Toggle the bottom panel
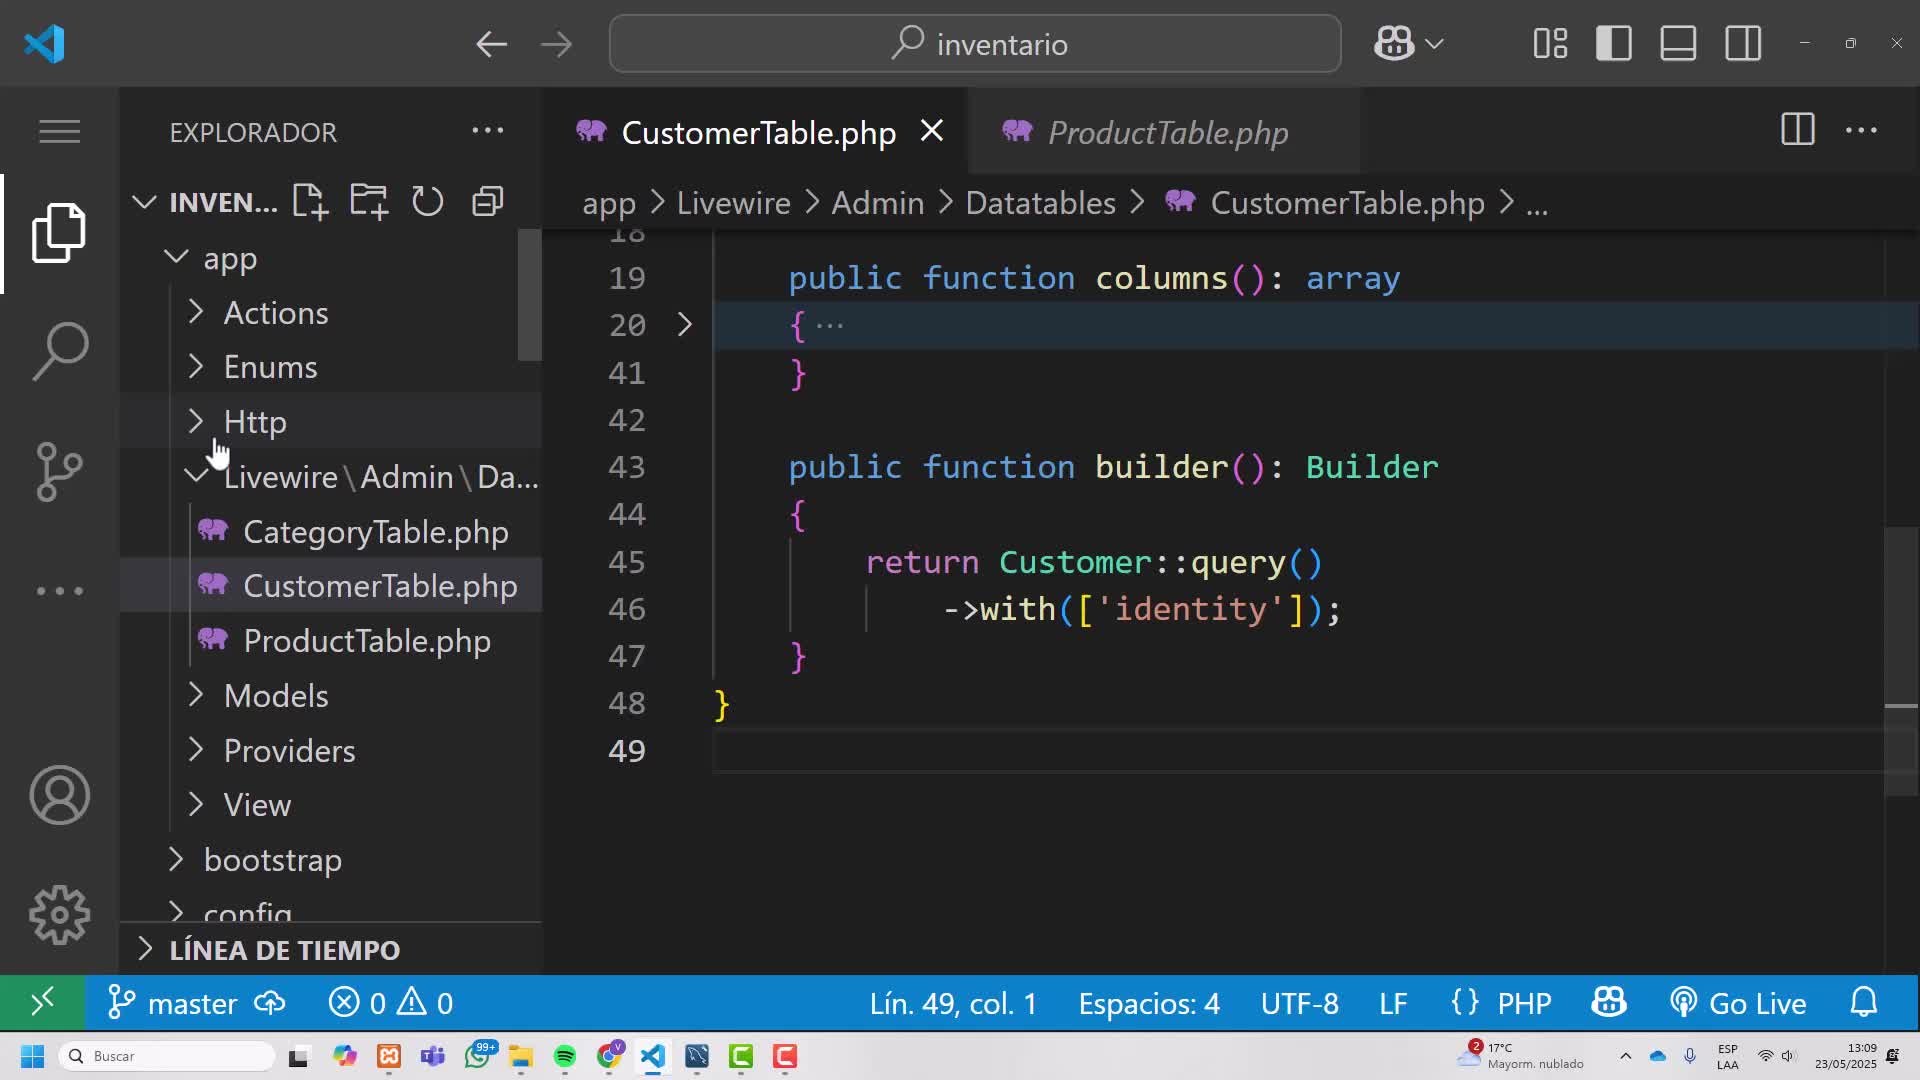 (x=1678, y=44)
